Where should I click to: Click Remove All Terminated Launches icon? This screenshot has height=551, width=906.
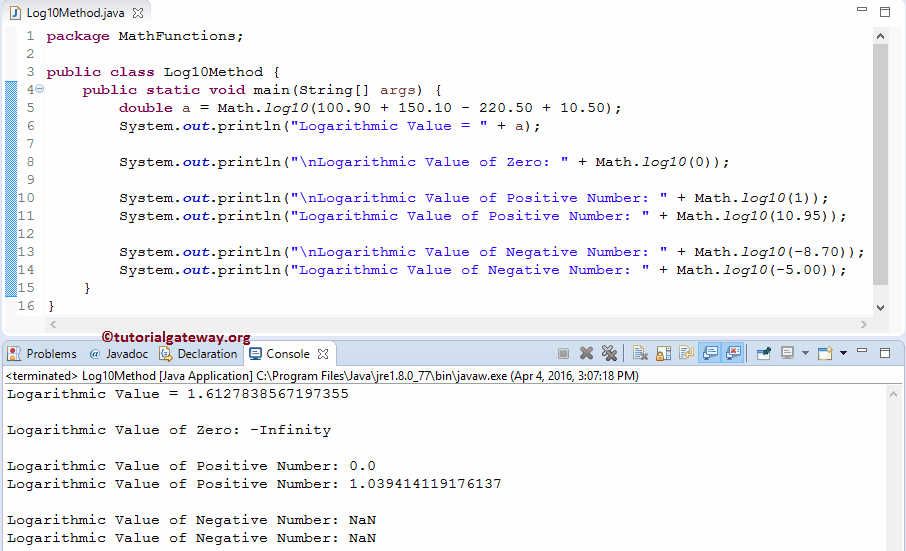(x=609, y=353)
